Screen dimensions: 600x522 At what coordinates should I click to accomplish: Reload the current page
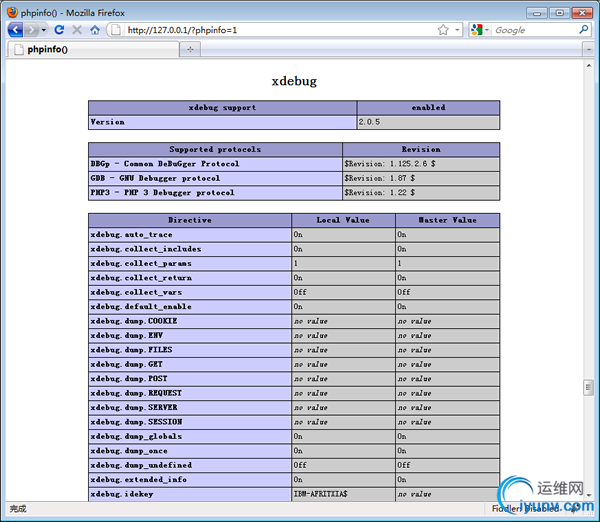pos(59,29)
